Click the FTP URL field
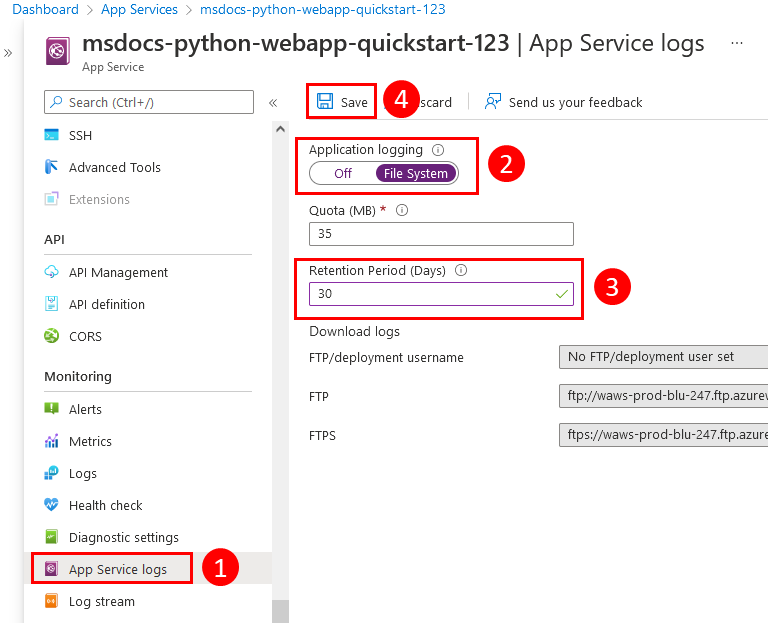Screen dimensions: 768x623 tap(663, 396)
